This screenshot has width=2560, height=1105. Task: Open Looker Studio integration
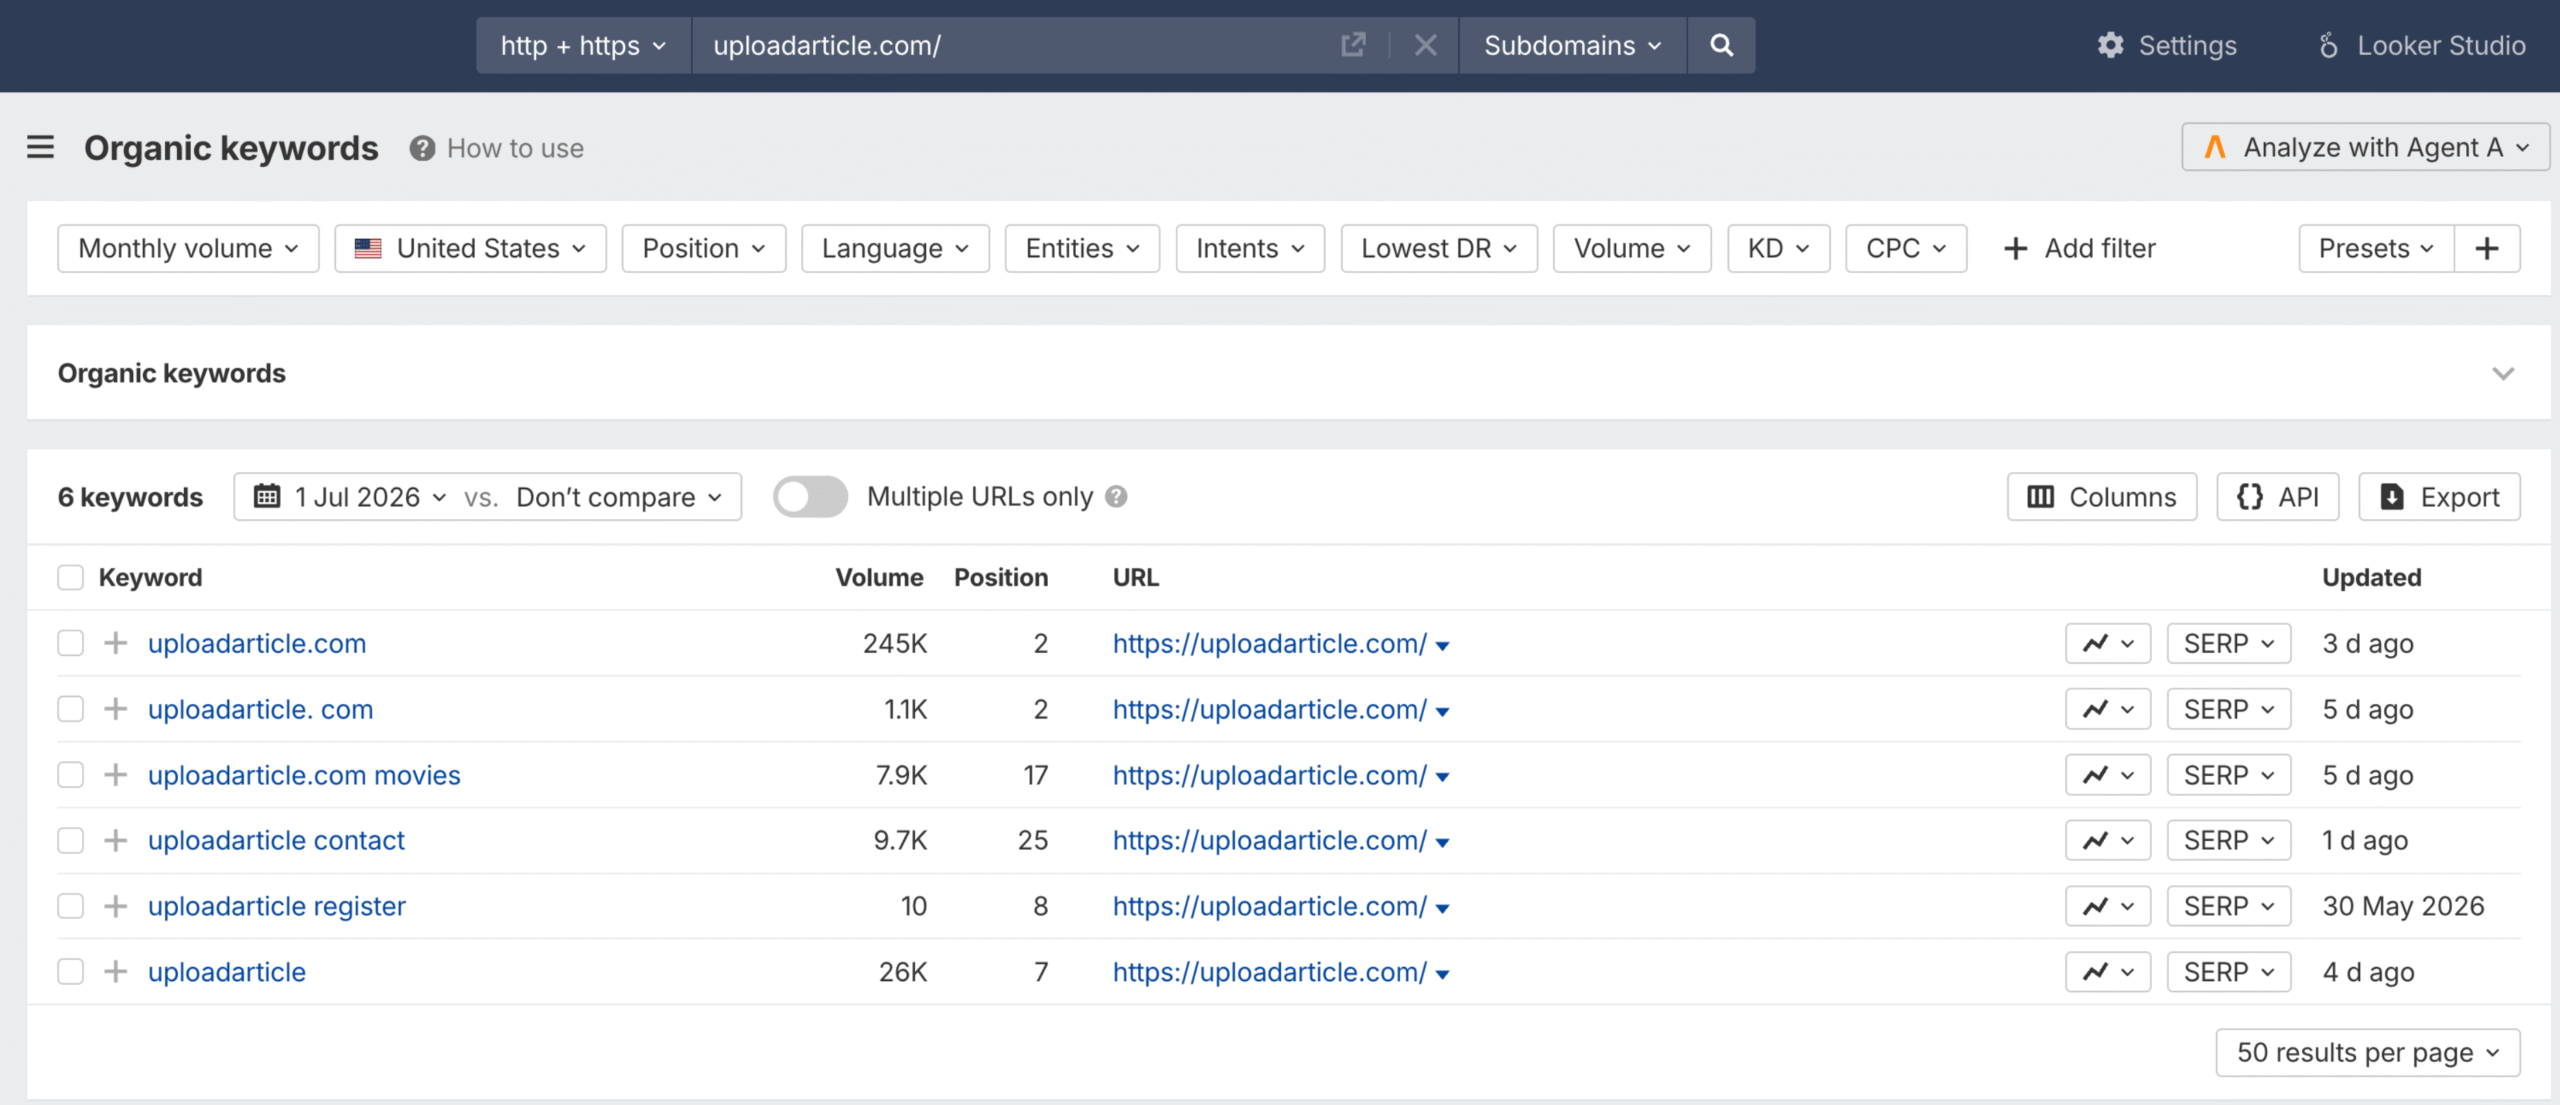click(x=2421, y=45)
